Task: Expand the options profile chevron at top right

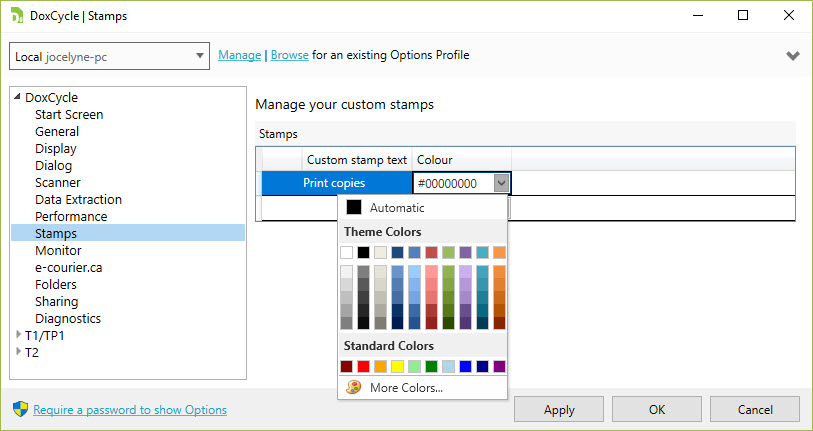Action: tap(792, 55)
